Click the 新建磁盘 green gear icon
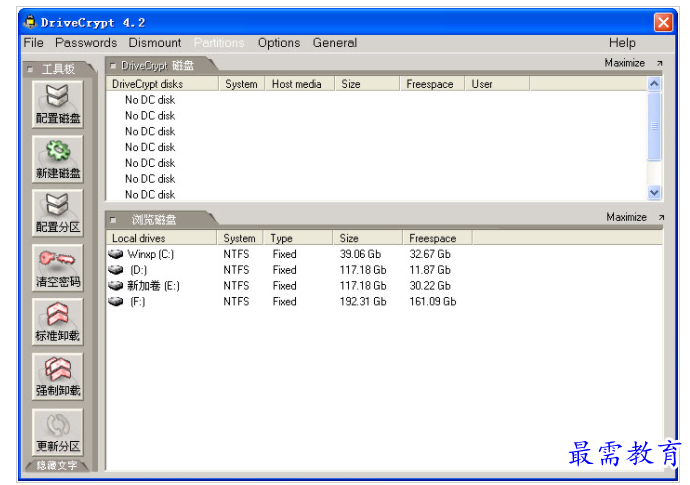This screenshot has height=485, width=690. [x=58, y=159]
